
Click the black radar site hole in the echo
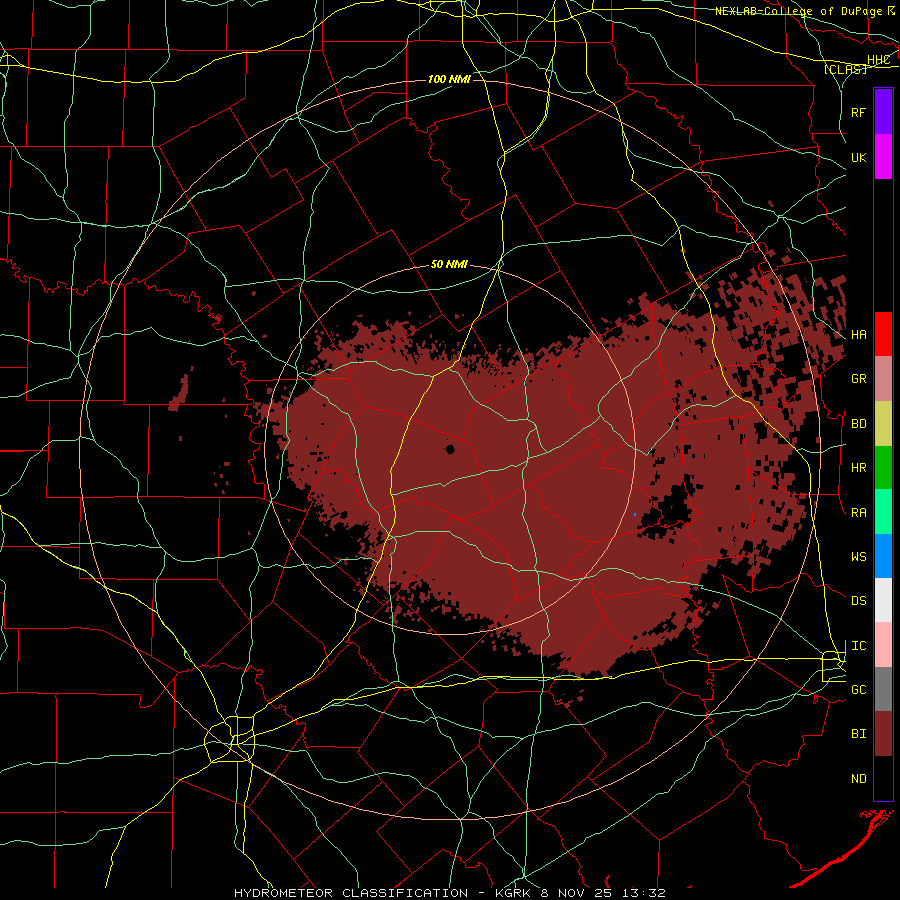point(450,449)
